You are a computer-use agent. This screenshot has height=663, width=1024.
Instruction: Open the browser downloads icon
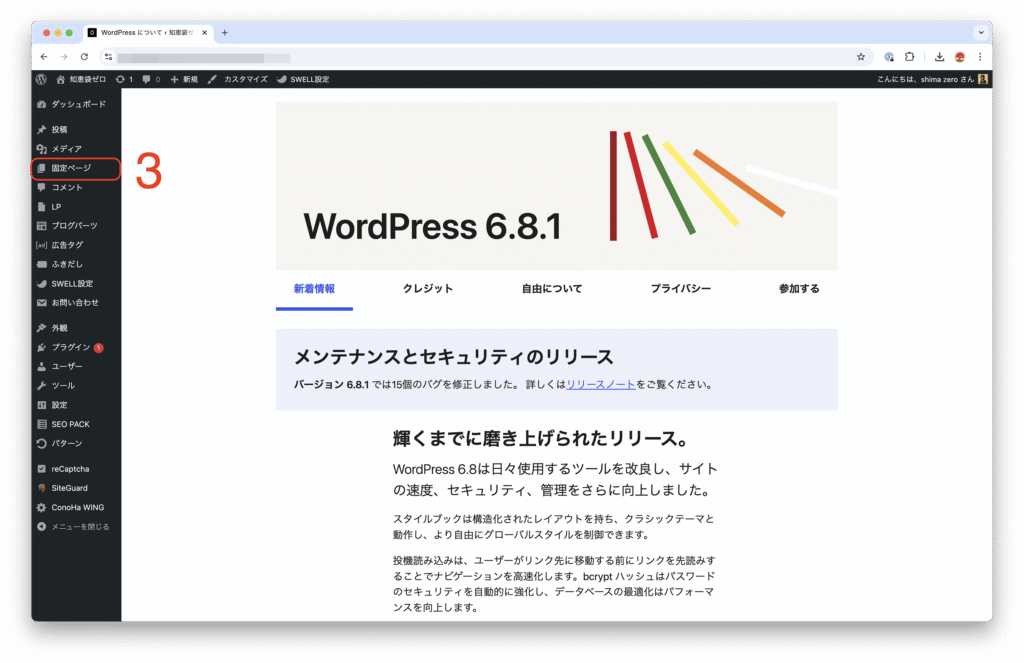[x=939, y=57]
